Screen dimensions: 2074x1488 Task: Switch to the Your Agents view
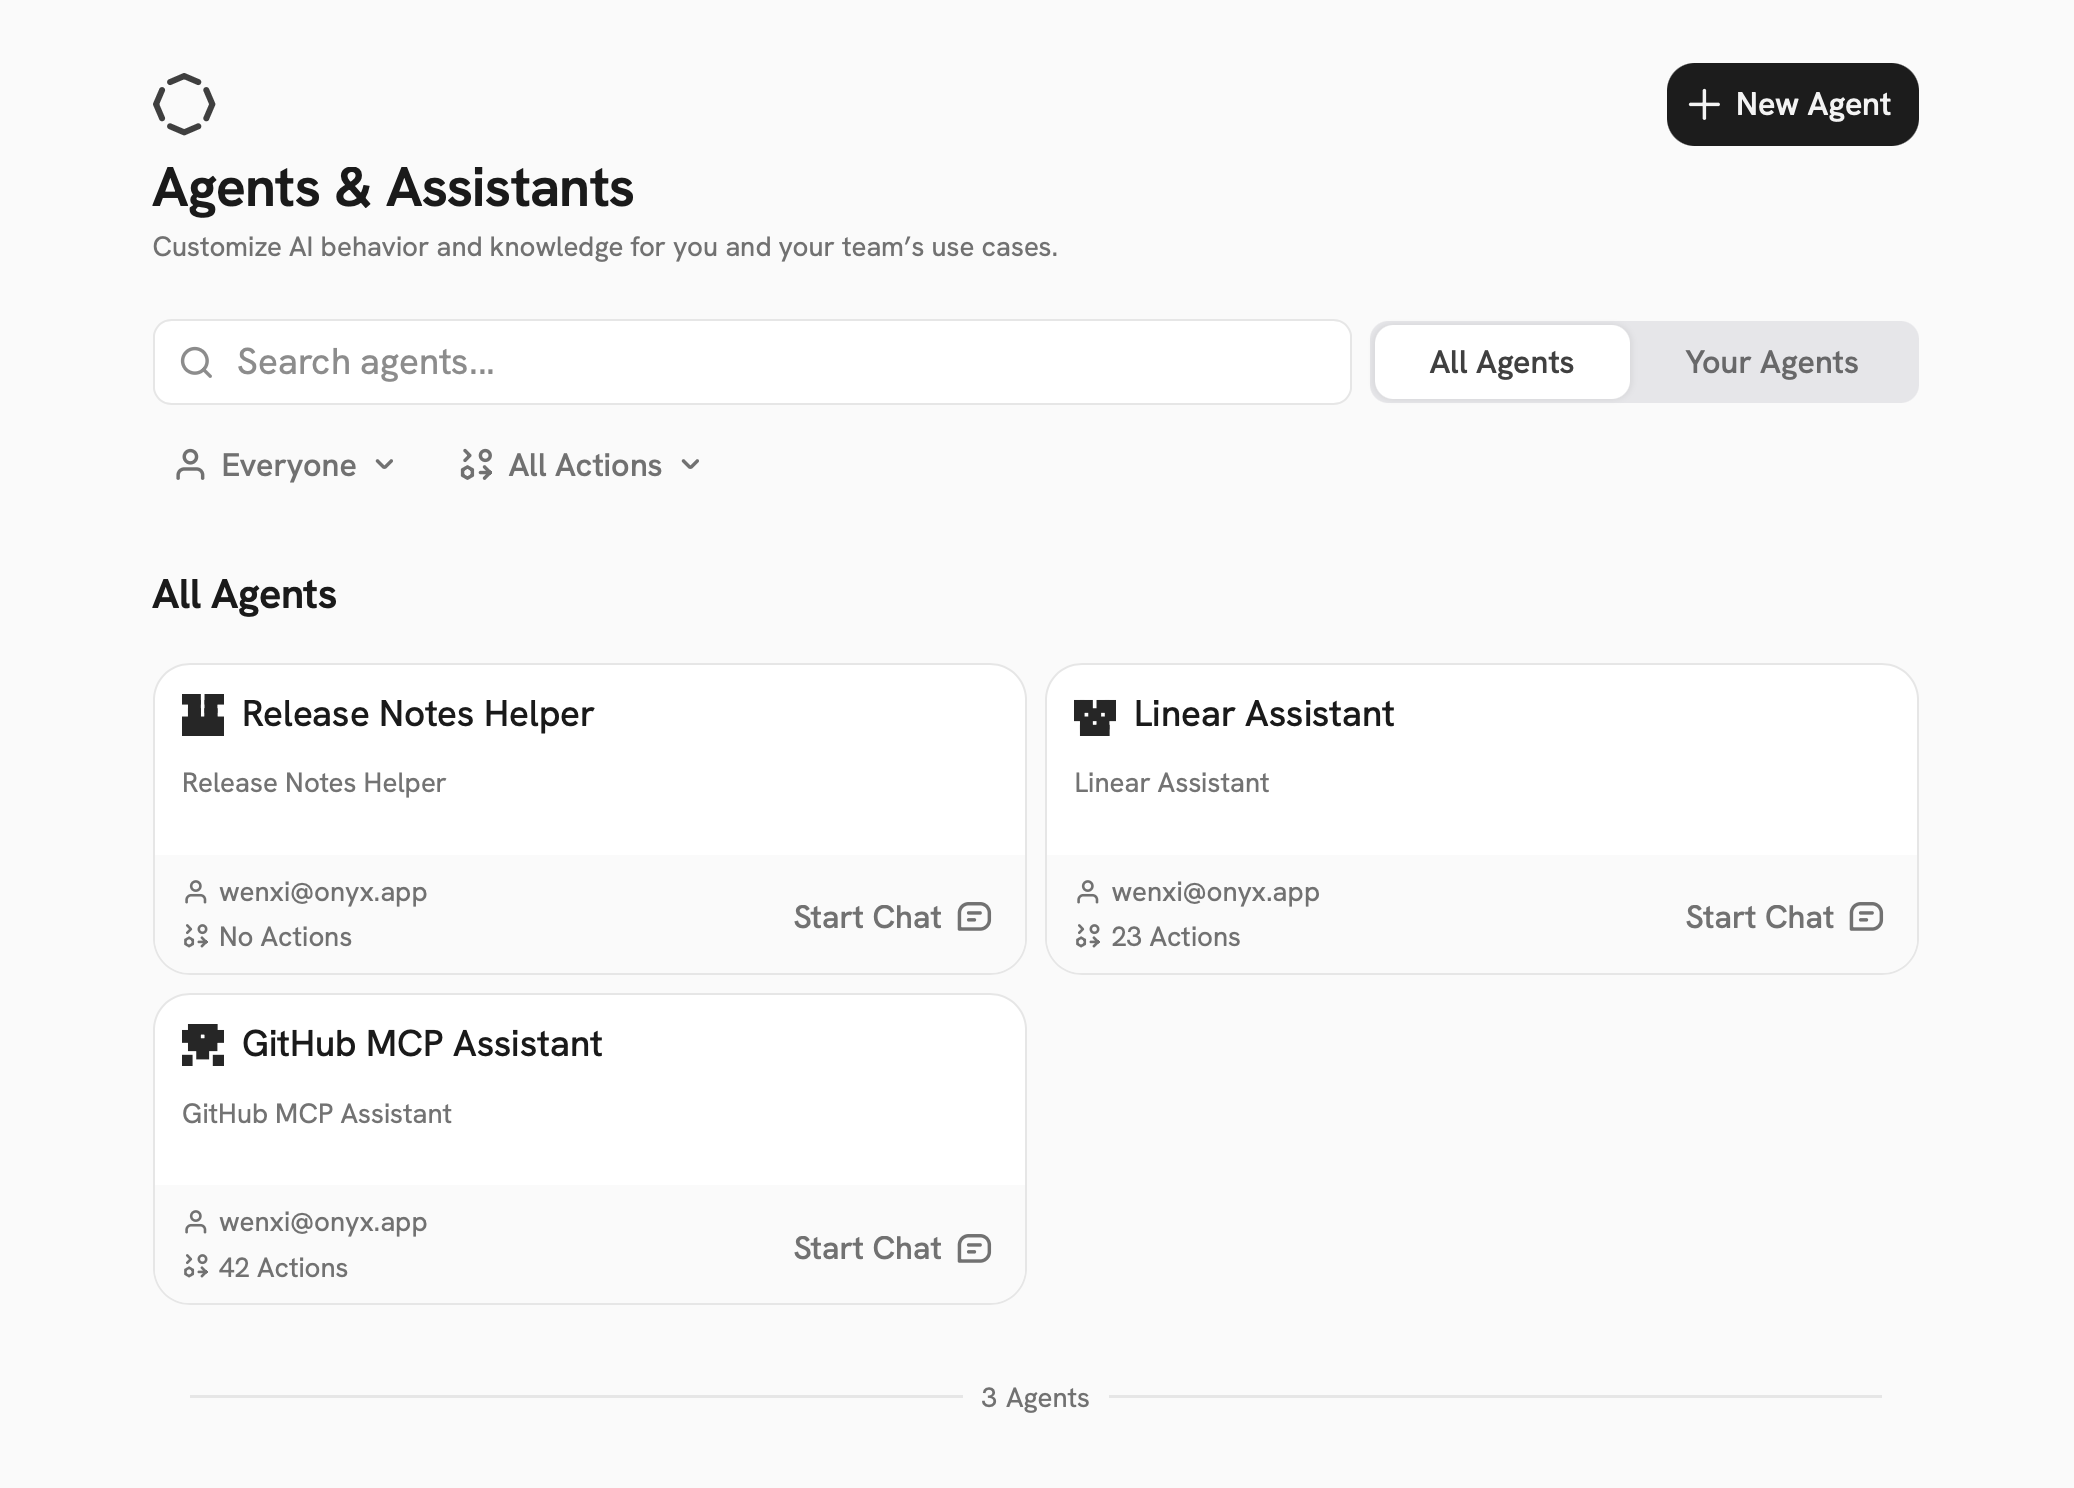click(x=1771, y=362)
